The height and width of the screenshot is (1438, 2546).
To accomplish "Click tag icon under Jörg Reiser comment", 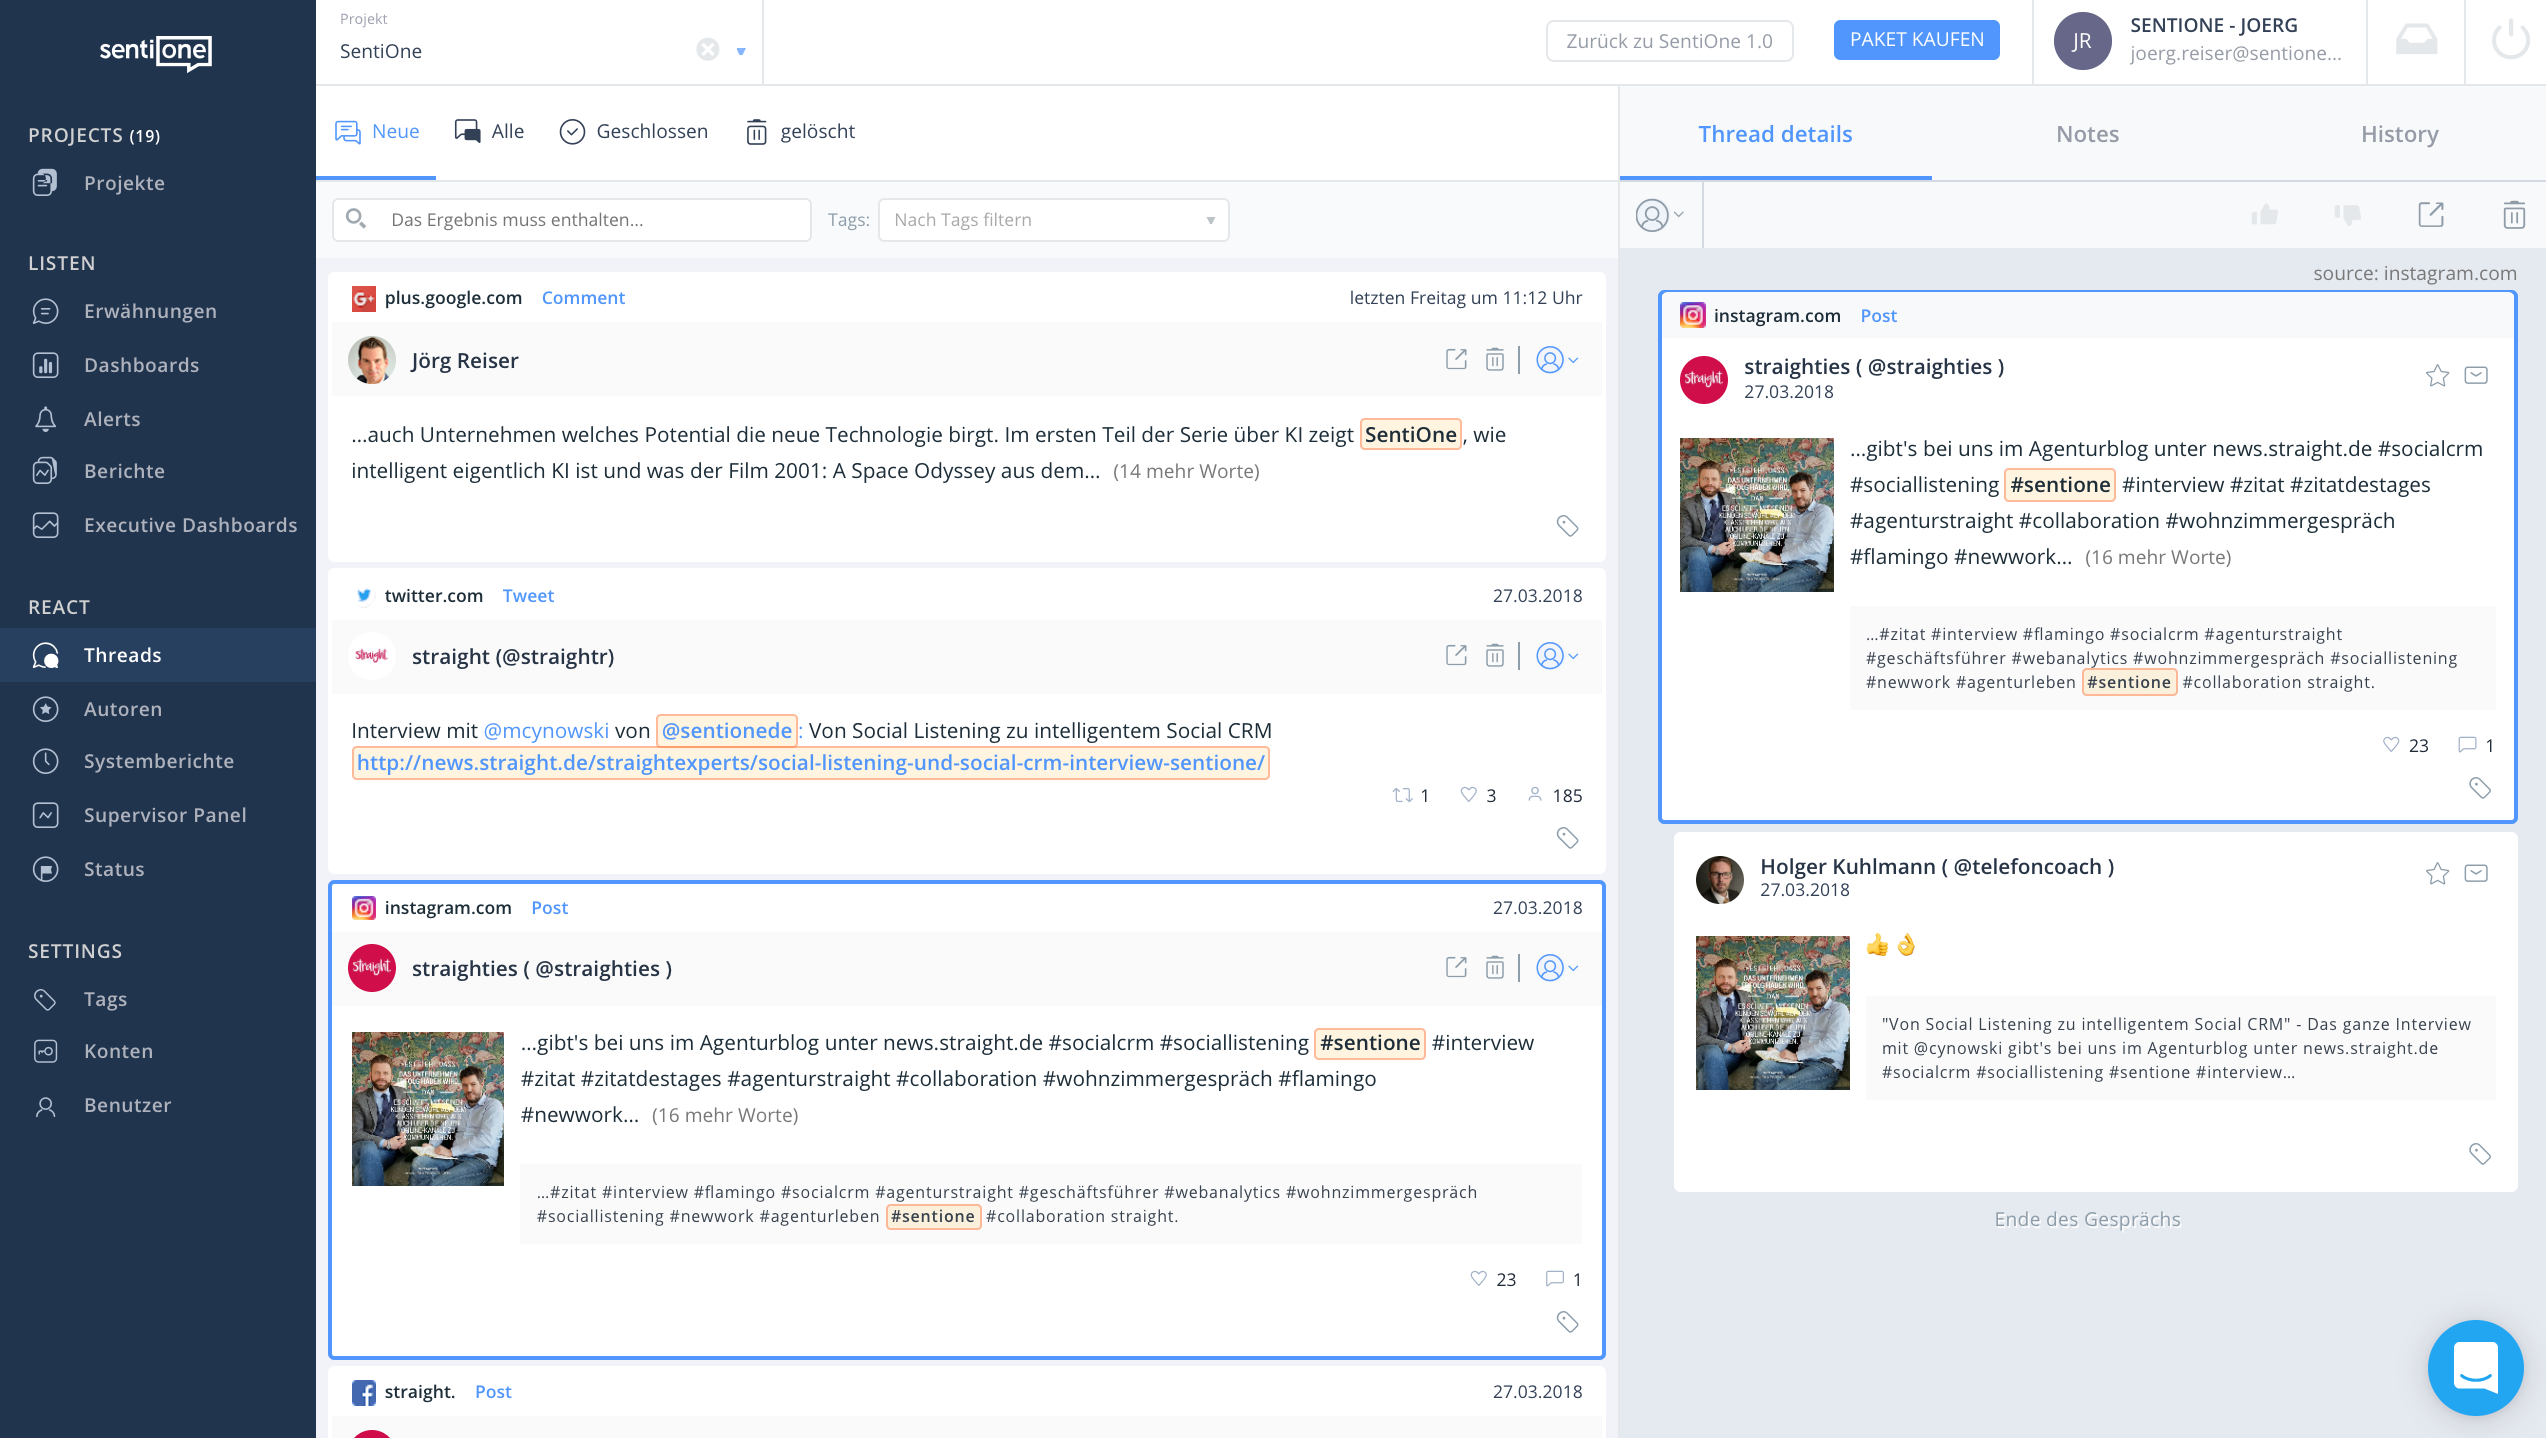I will click(x=1567, y=526).
